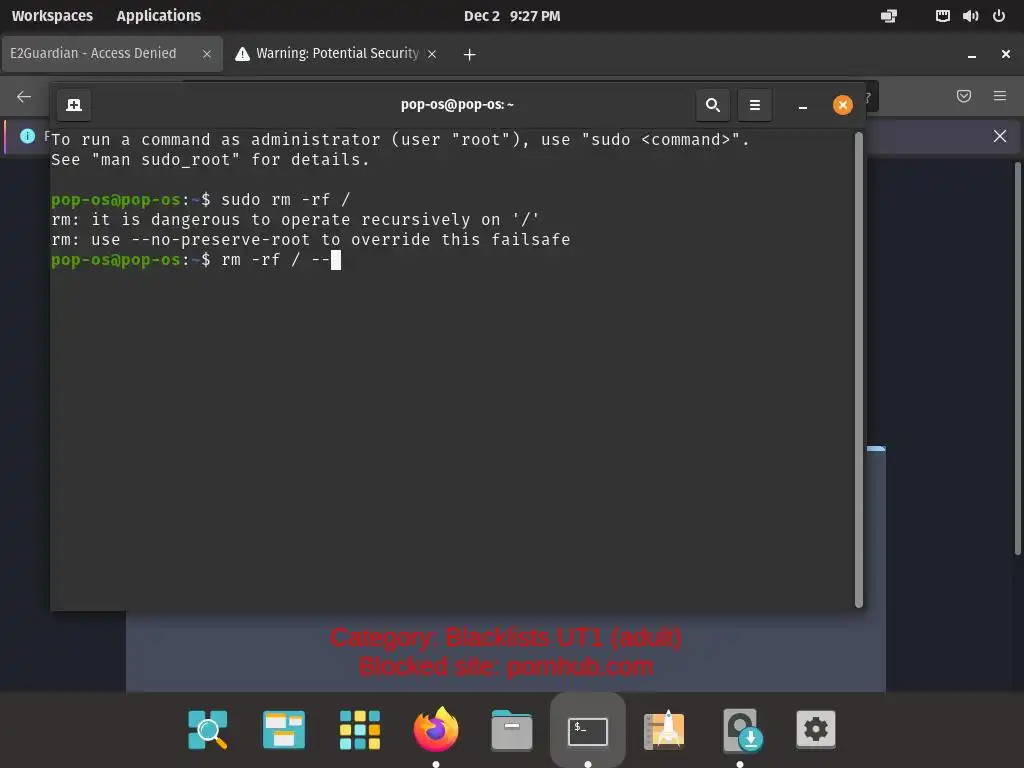Open Firefox application menu

pos(999,97)
